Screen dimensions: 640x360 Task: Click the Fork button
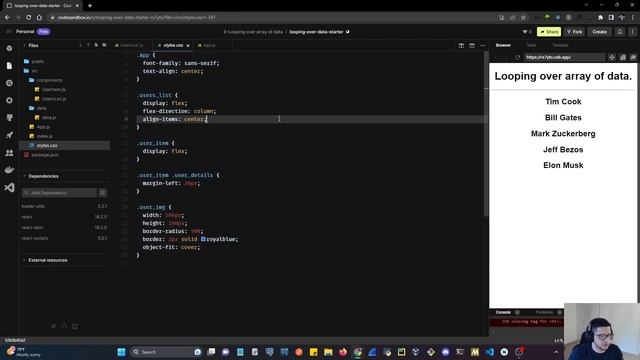coord(575,32)
